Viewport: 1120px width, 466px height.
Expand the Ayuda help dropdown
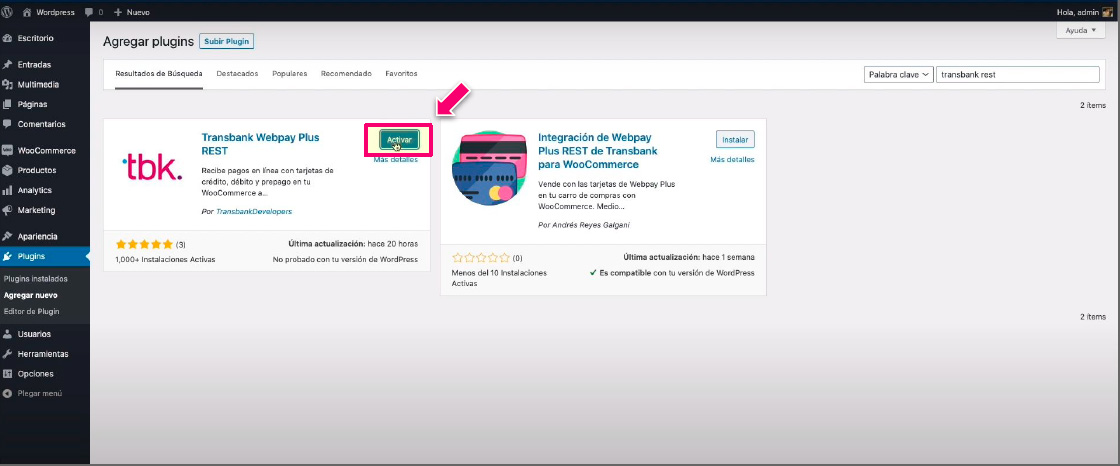pyautogui.click(x=1081, y=31)
